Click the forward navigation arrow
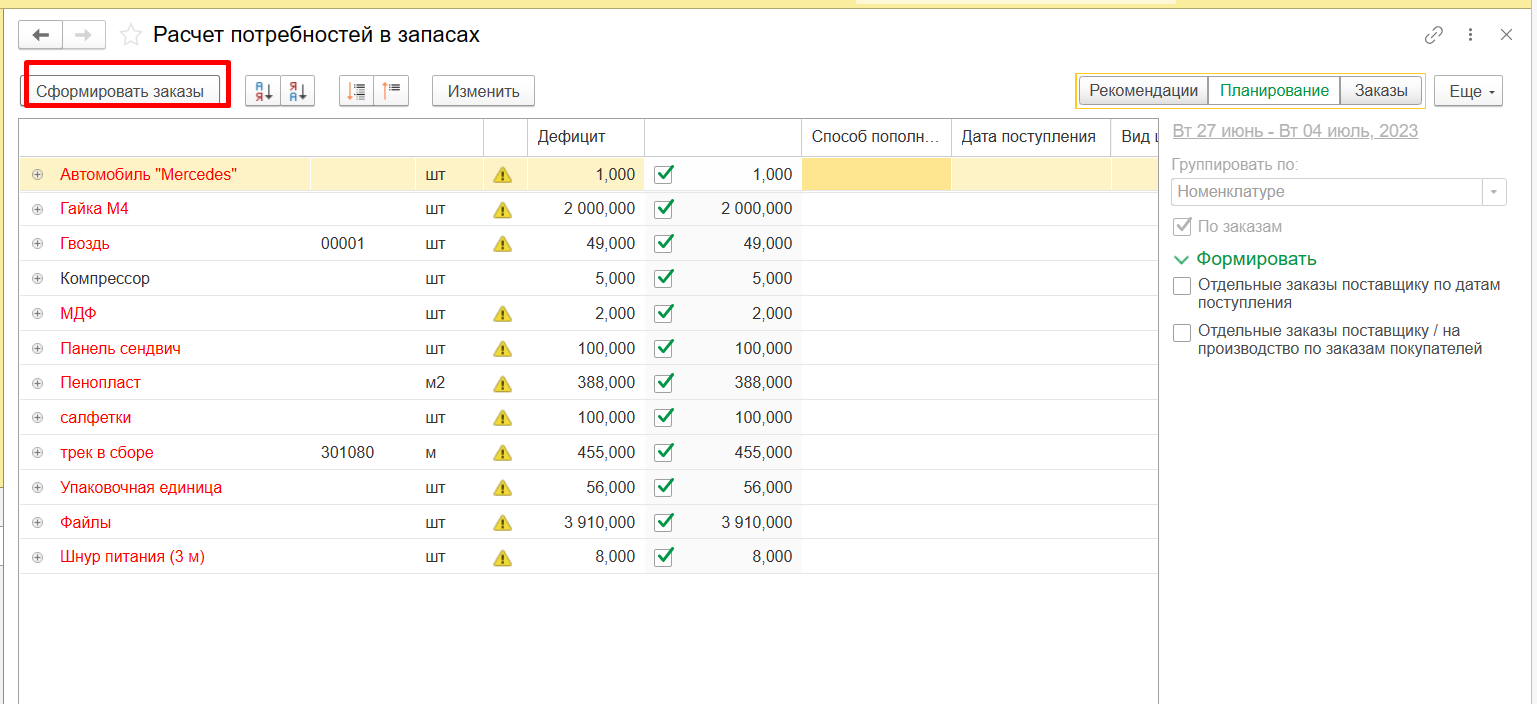The image size is (1537, 704). pyautogui.click(x=84, y=35)
